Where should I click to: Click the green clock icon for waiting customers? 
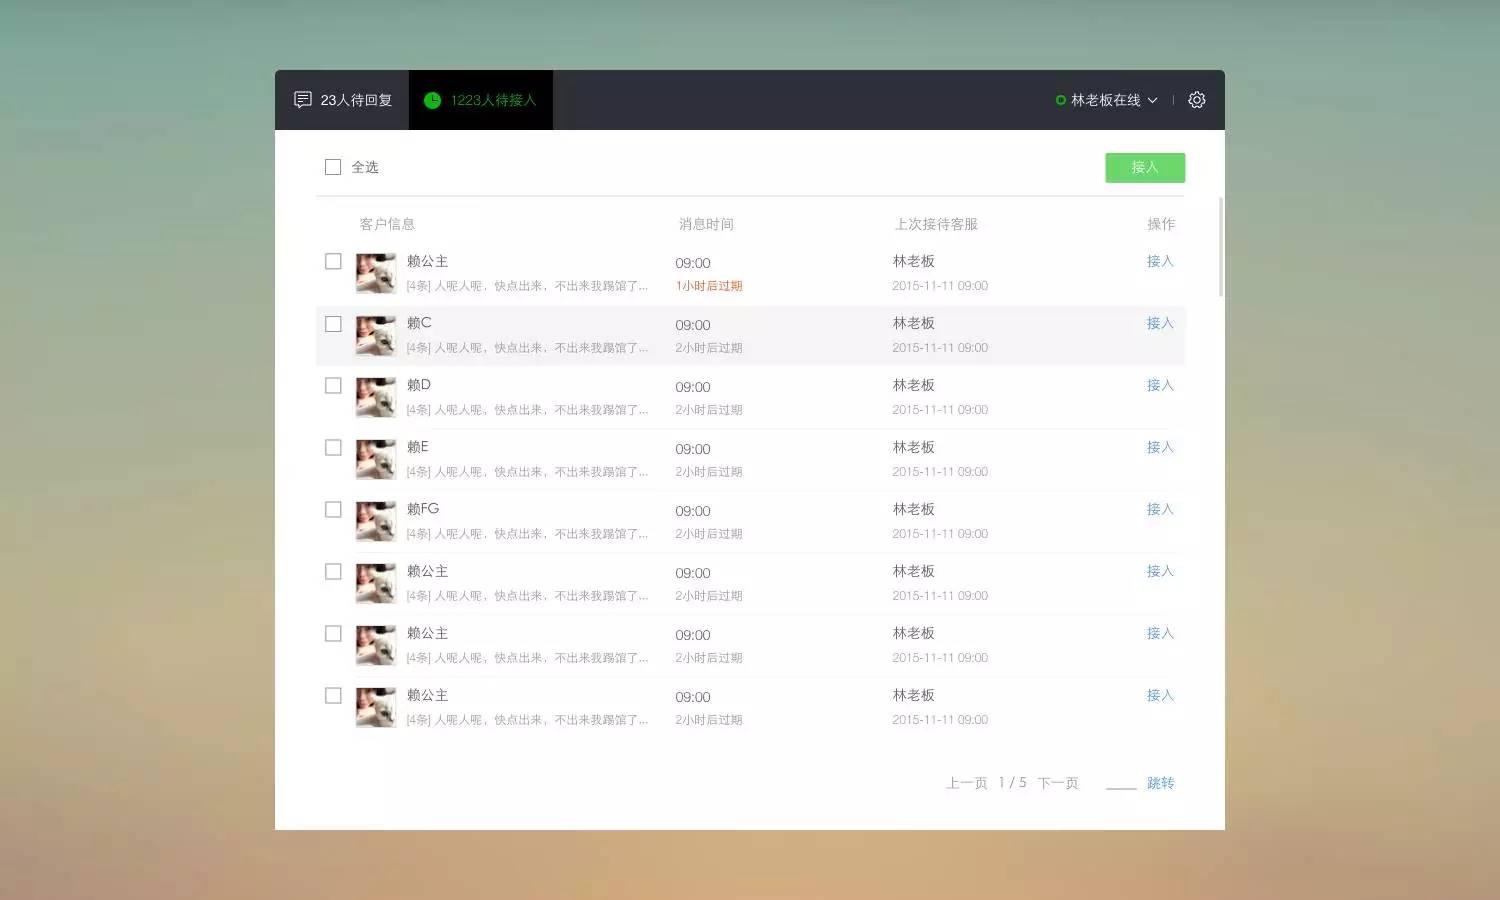coord(432,100)
